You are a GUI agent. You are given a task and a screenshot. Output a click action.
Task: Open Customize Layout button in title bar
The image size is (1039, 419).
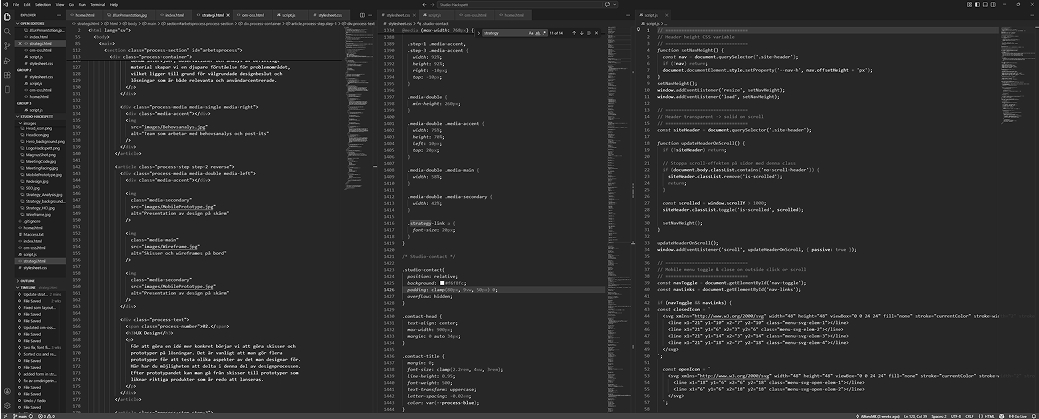click(x=969, y=4)
